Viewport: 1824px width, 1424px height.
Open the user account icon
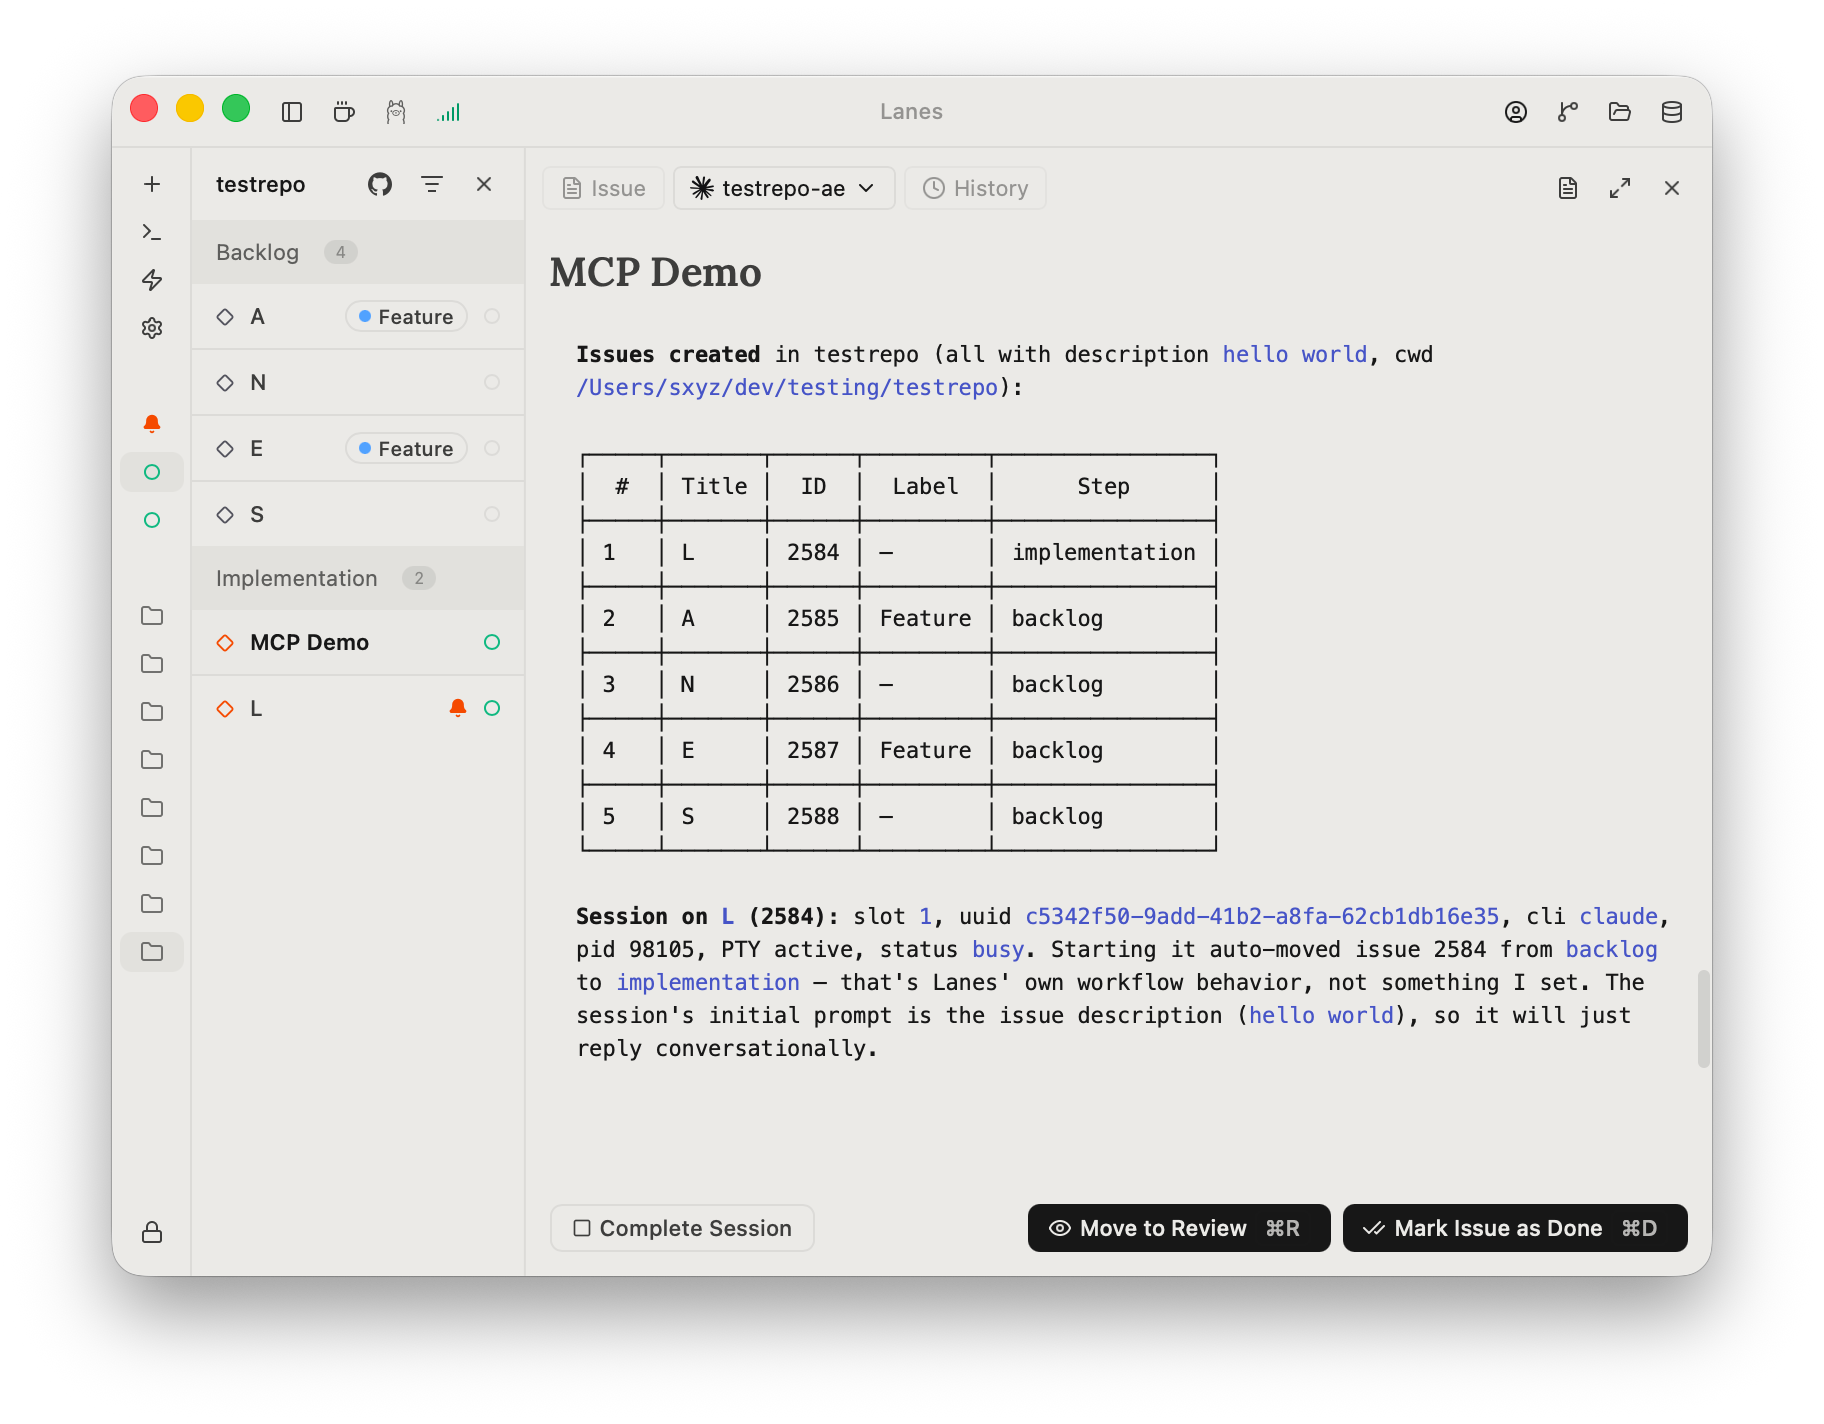pyautogui.click(x=1516, y=112)
